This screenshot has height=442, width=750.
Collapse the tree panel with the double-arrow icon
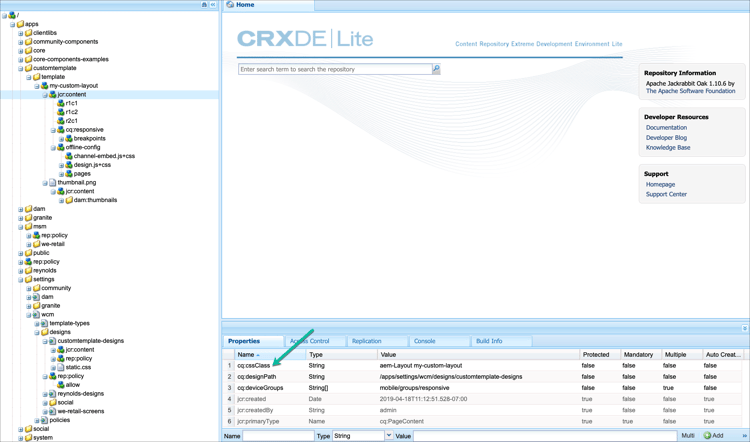pyautogui.click(x=213, y=4)
